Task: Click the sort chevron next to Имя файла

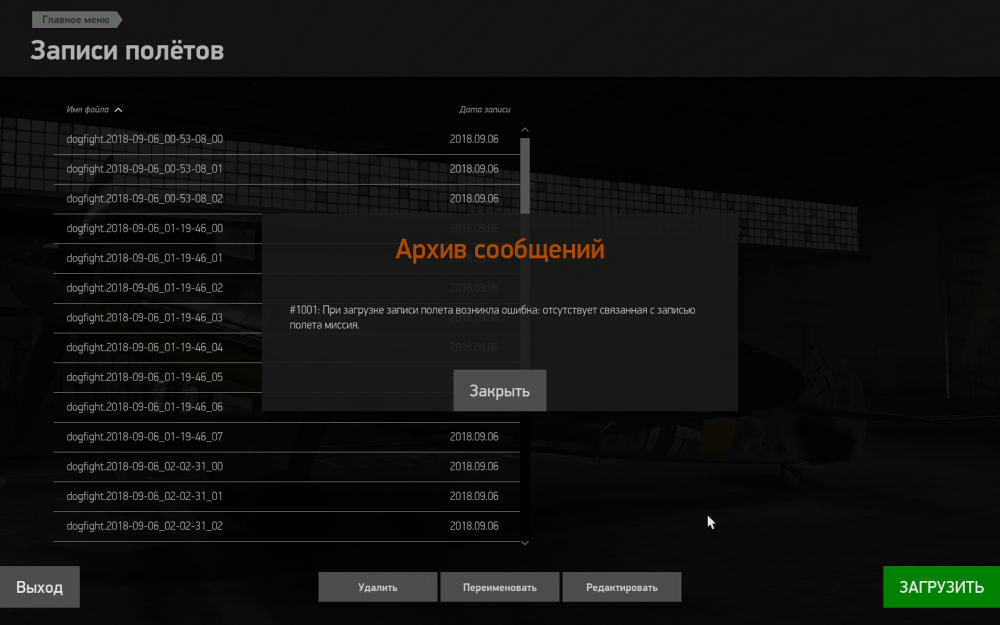Action: (119, 110)
